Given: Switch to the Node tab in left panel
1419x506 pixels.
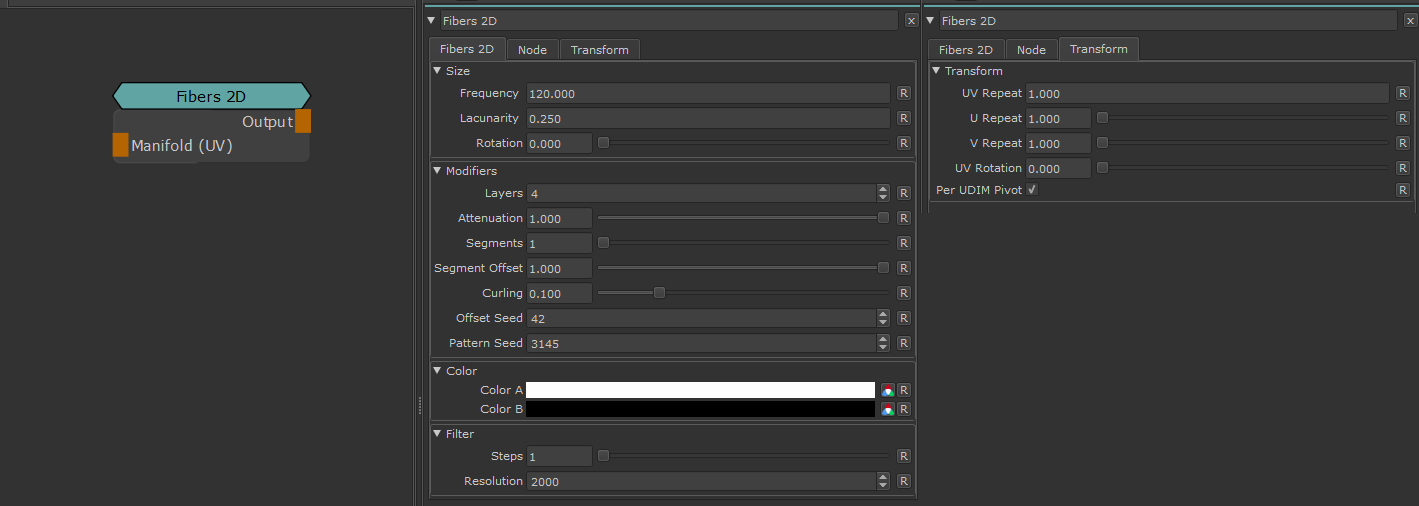Looking at the screenshot, I should click(532, 50).
